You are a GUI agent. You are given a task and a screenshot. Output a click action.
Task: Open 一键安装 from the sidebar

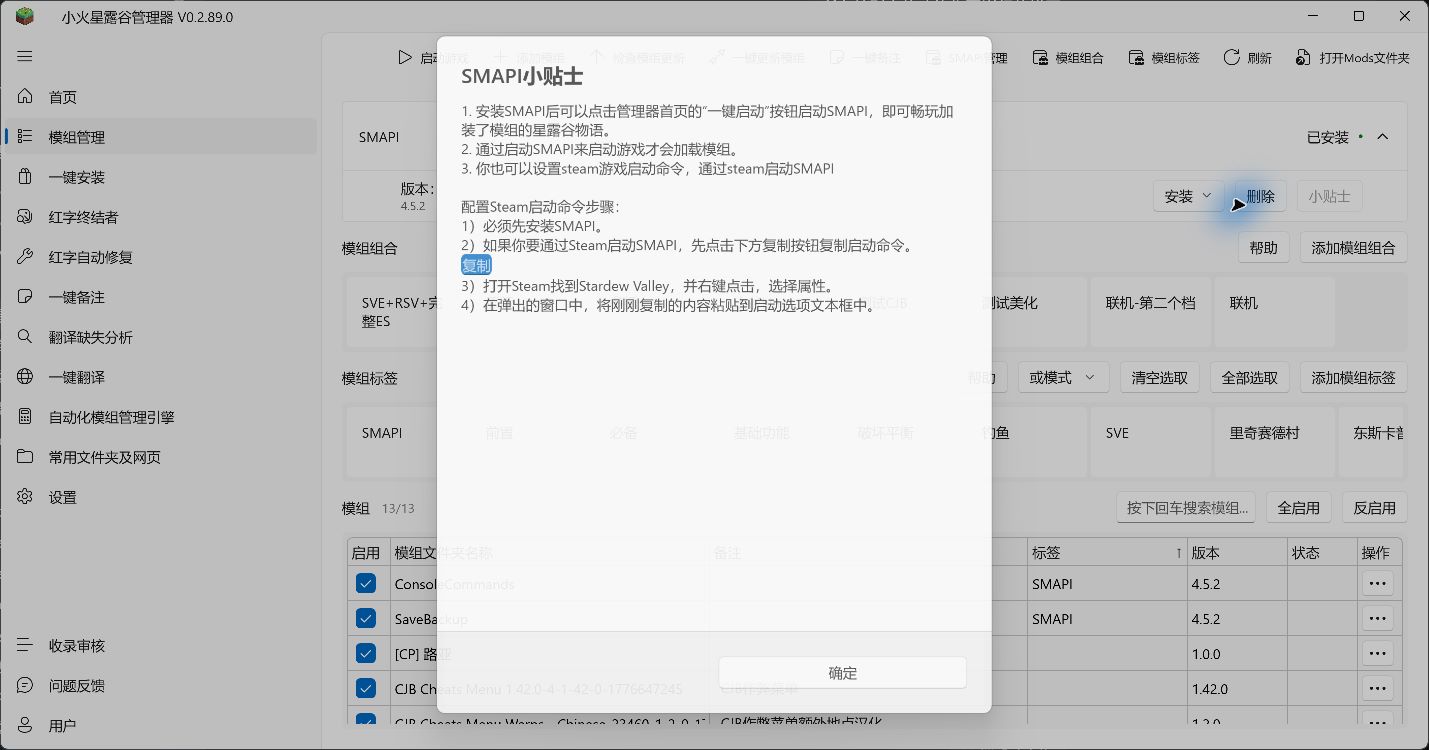coord(160,177)
